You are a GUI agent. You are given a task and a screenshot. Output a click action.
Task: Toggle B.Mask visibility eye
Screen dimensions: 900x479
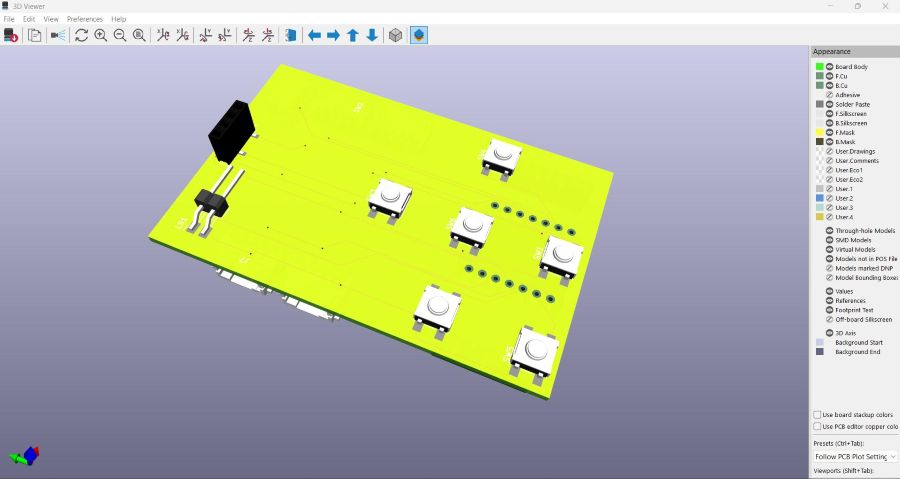[829, 142]
